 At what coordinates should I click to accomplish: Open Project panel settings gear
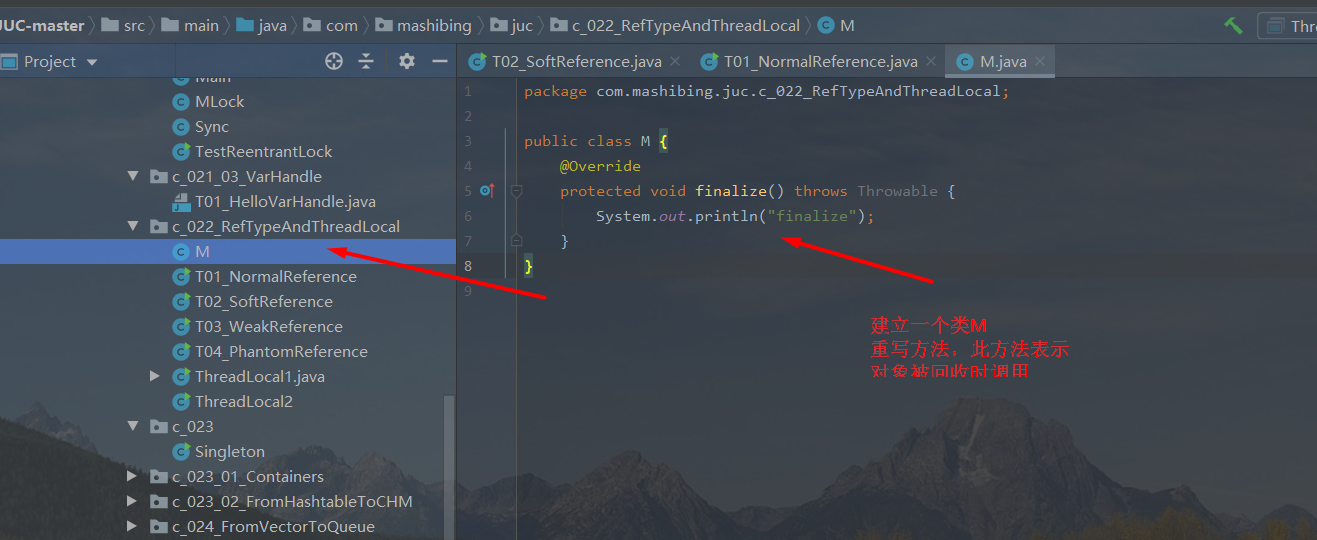406,62
